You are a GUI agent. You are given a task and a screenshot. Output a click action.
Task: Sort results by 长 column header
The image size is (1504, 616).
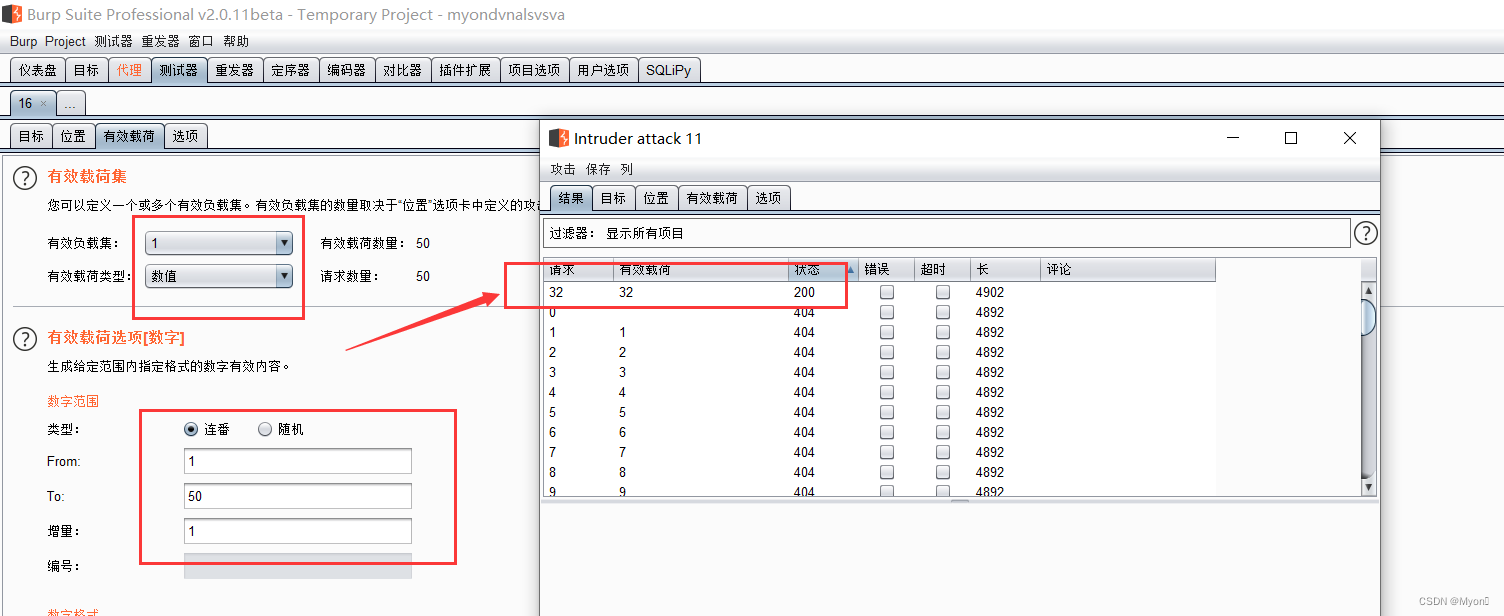coord(1005,270)
